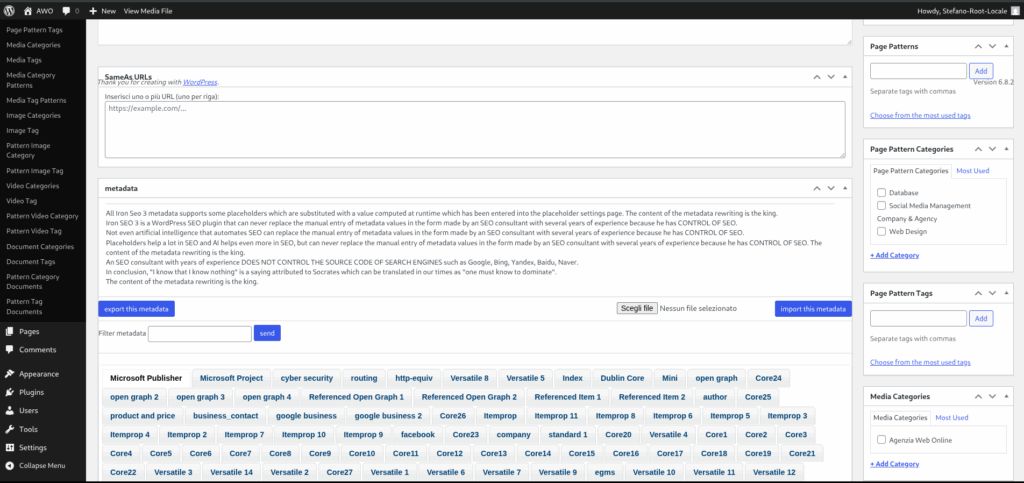Screen dimensions: 1024x483
Task: Choose most used tags in Page Pattern Tags
Action: coord(920,362)
